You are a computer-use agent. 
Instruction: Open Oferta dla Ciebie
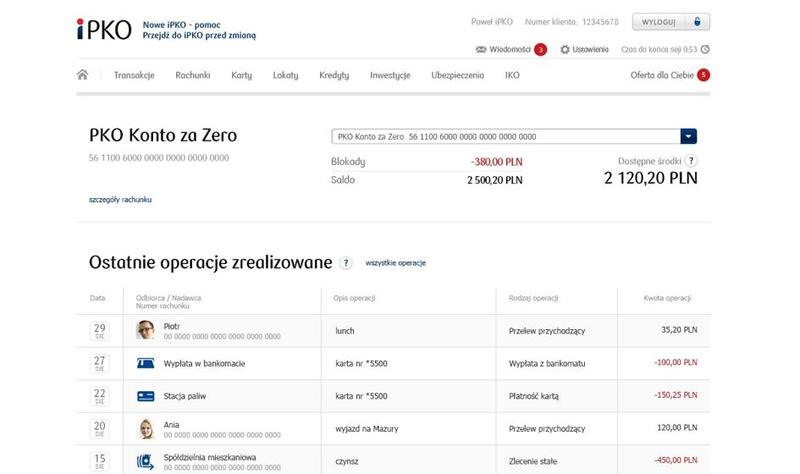(662, 75)
